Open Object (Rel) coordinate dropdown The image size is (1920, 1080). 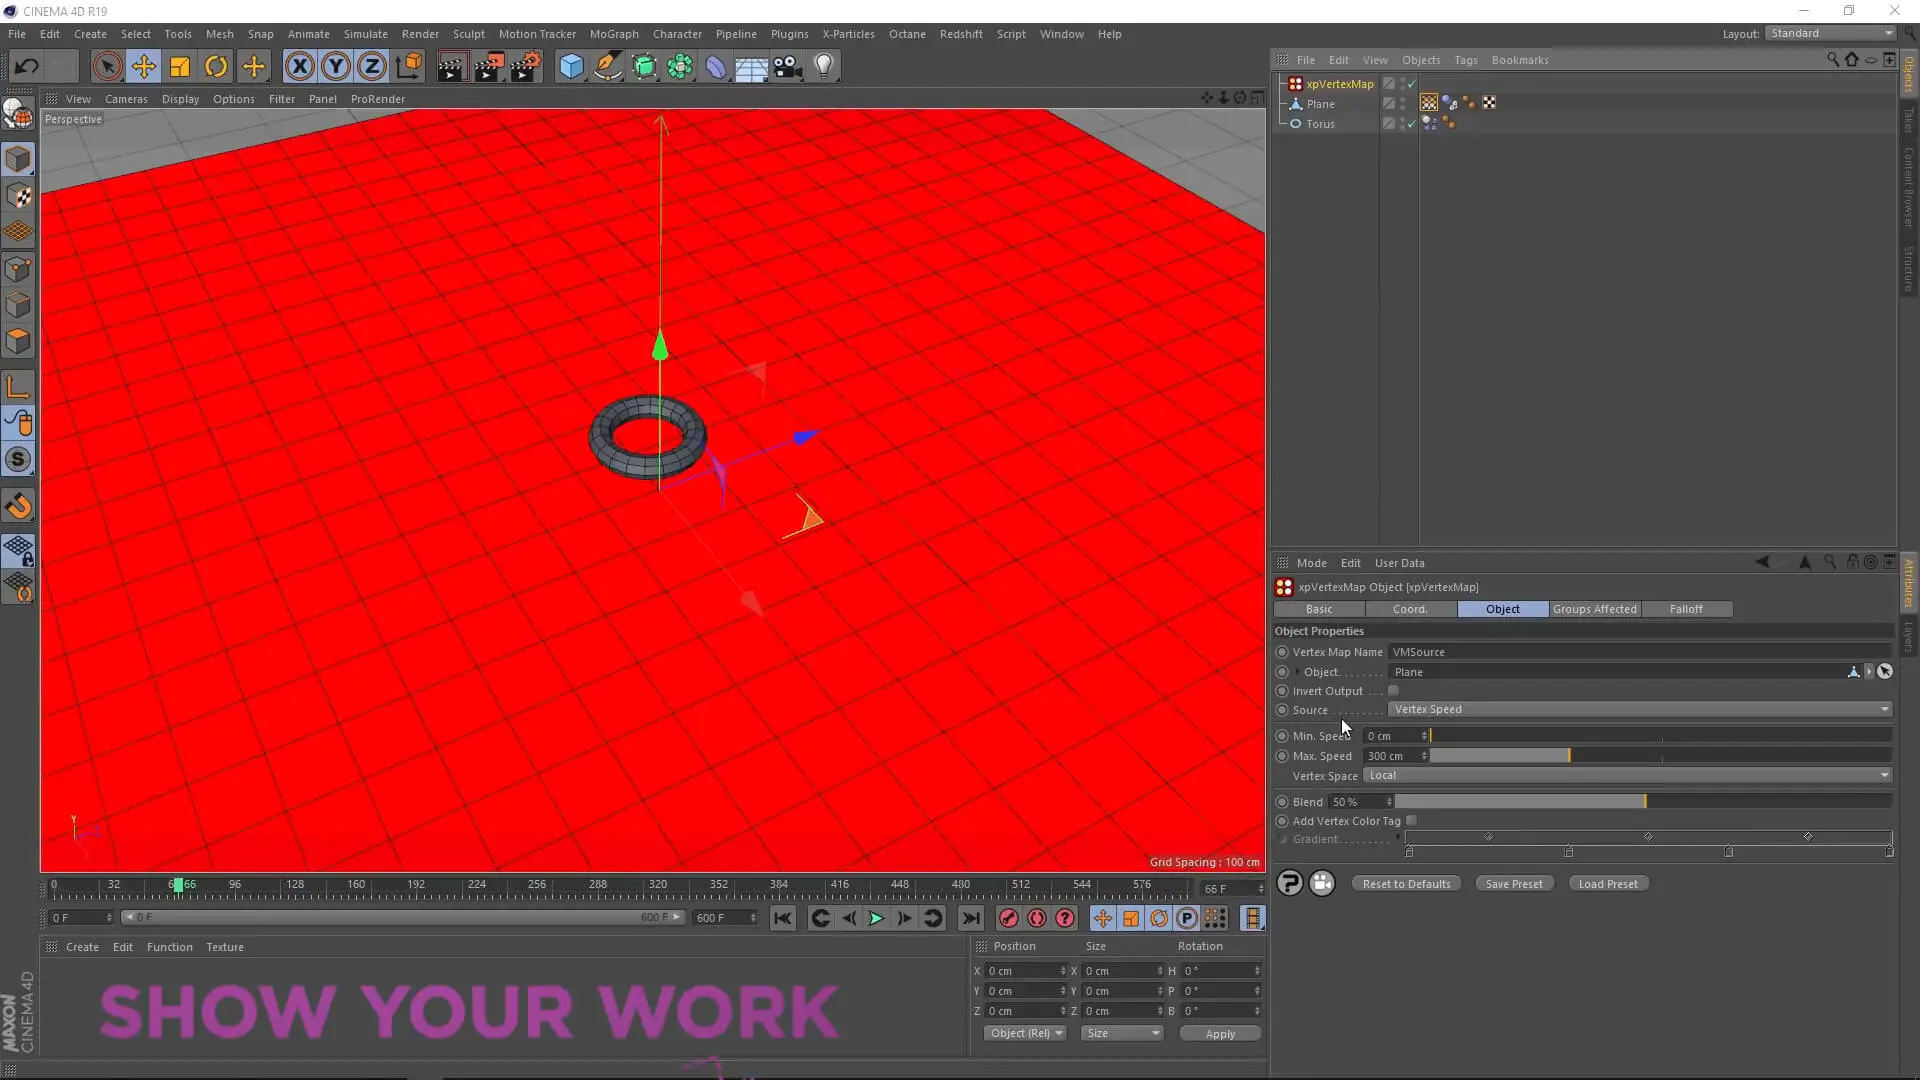[1026, 1034]
